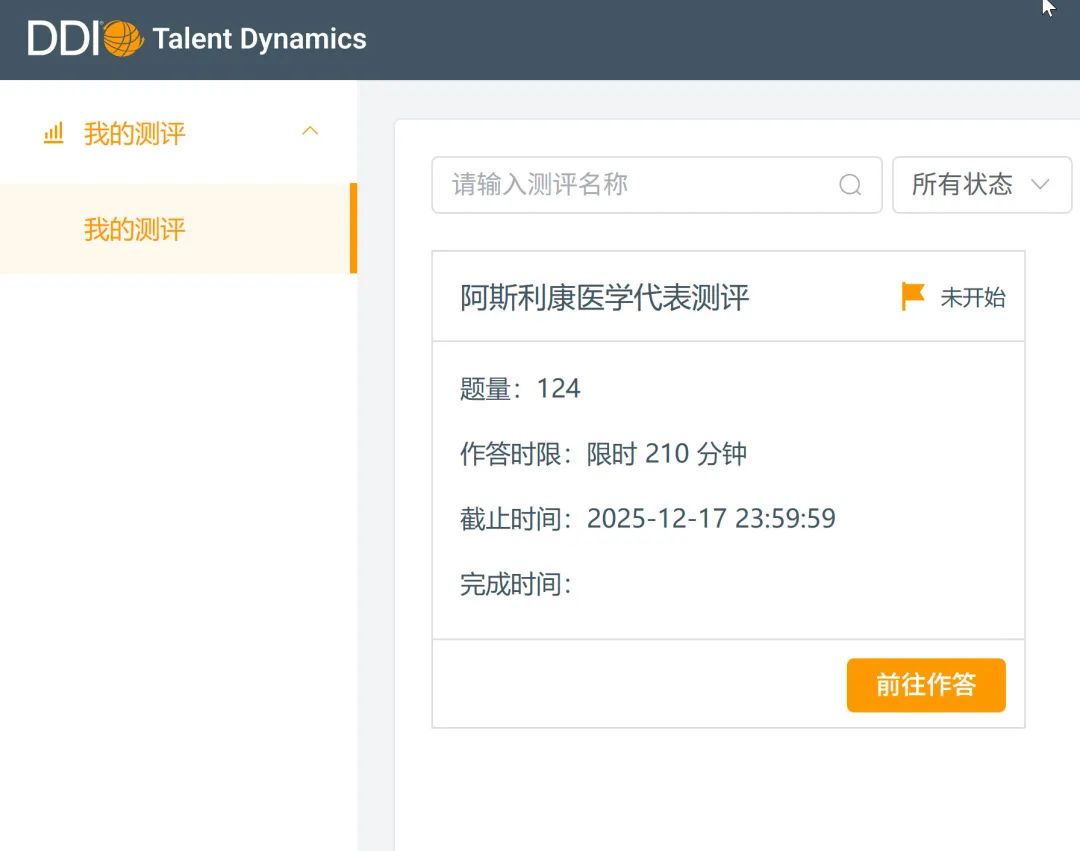This screenshot has height=851, width=1080.
Task: Click the 阿斯利康医学代表测评 card title
Action: pos(604,297)
